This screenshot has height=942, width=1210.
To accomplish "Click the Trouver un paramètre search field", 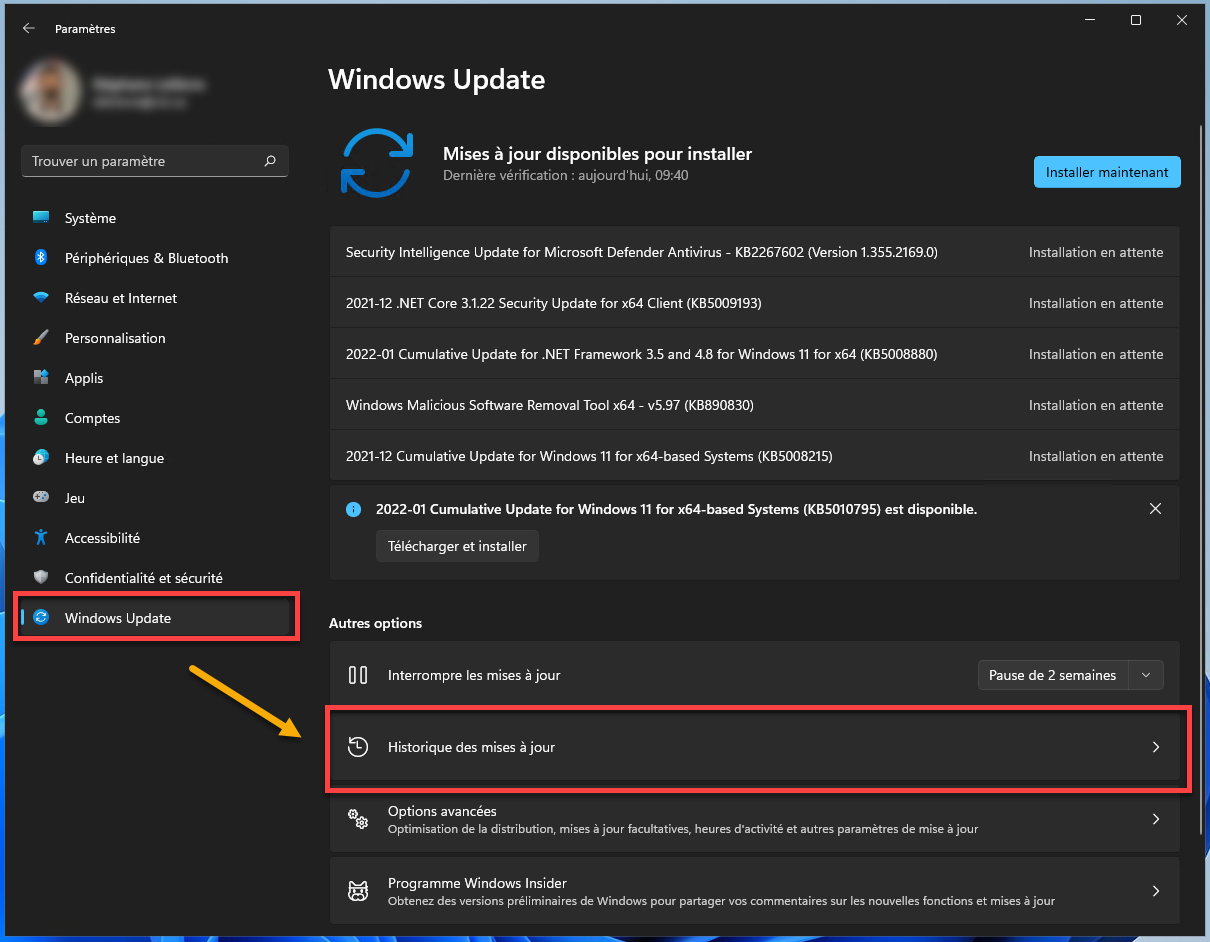I will tap(155, 161).
